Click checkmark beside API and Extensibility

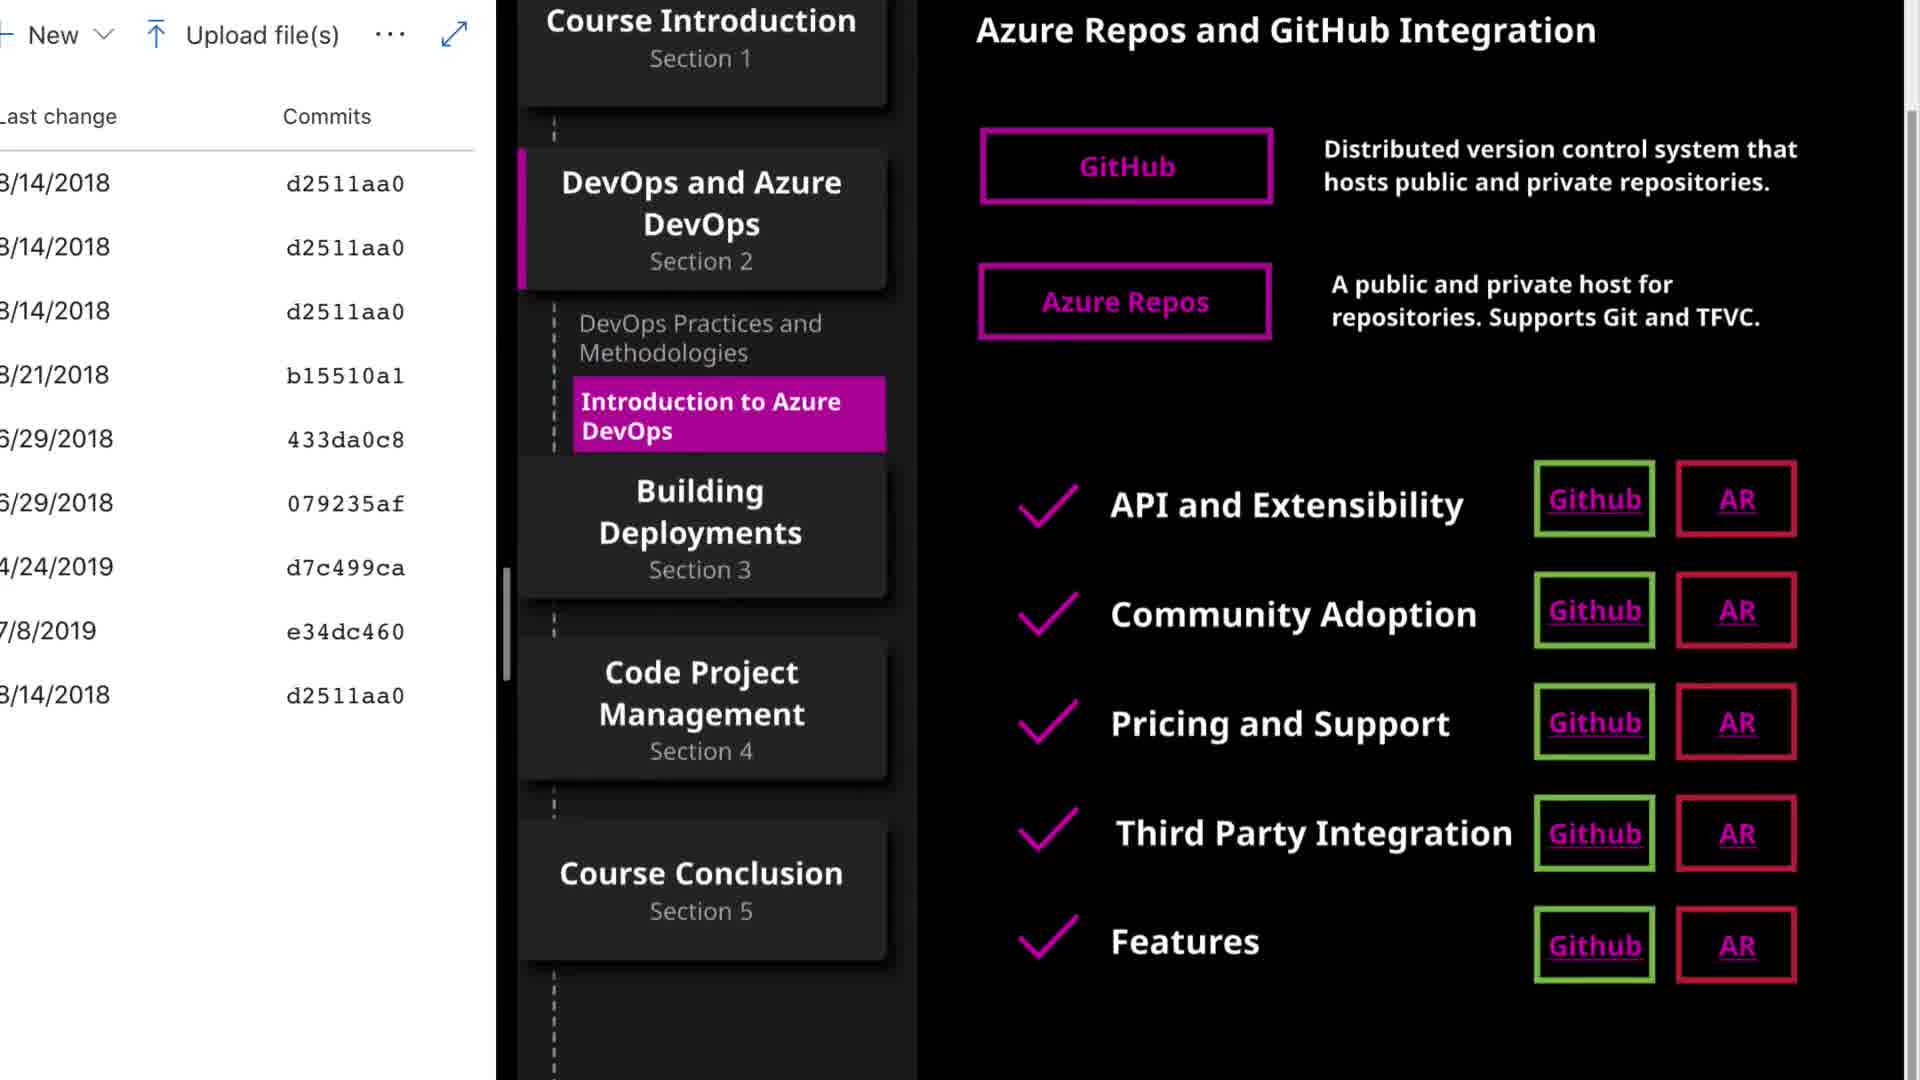coord(1047,505)
